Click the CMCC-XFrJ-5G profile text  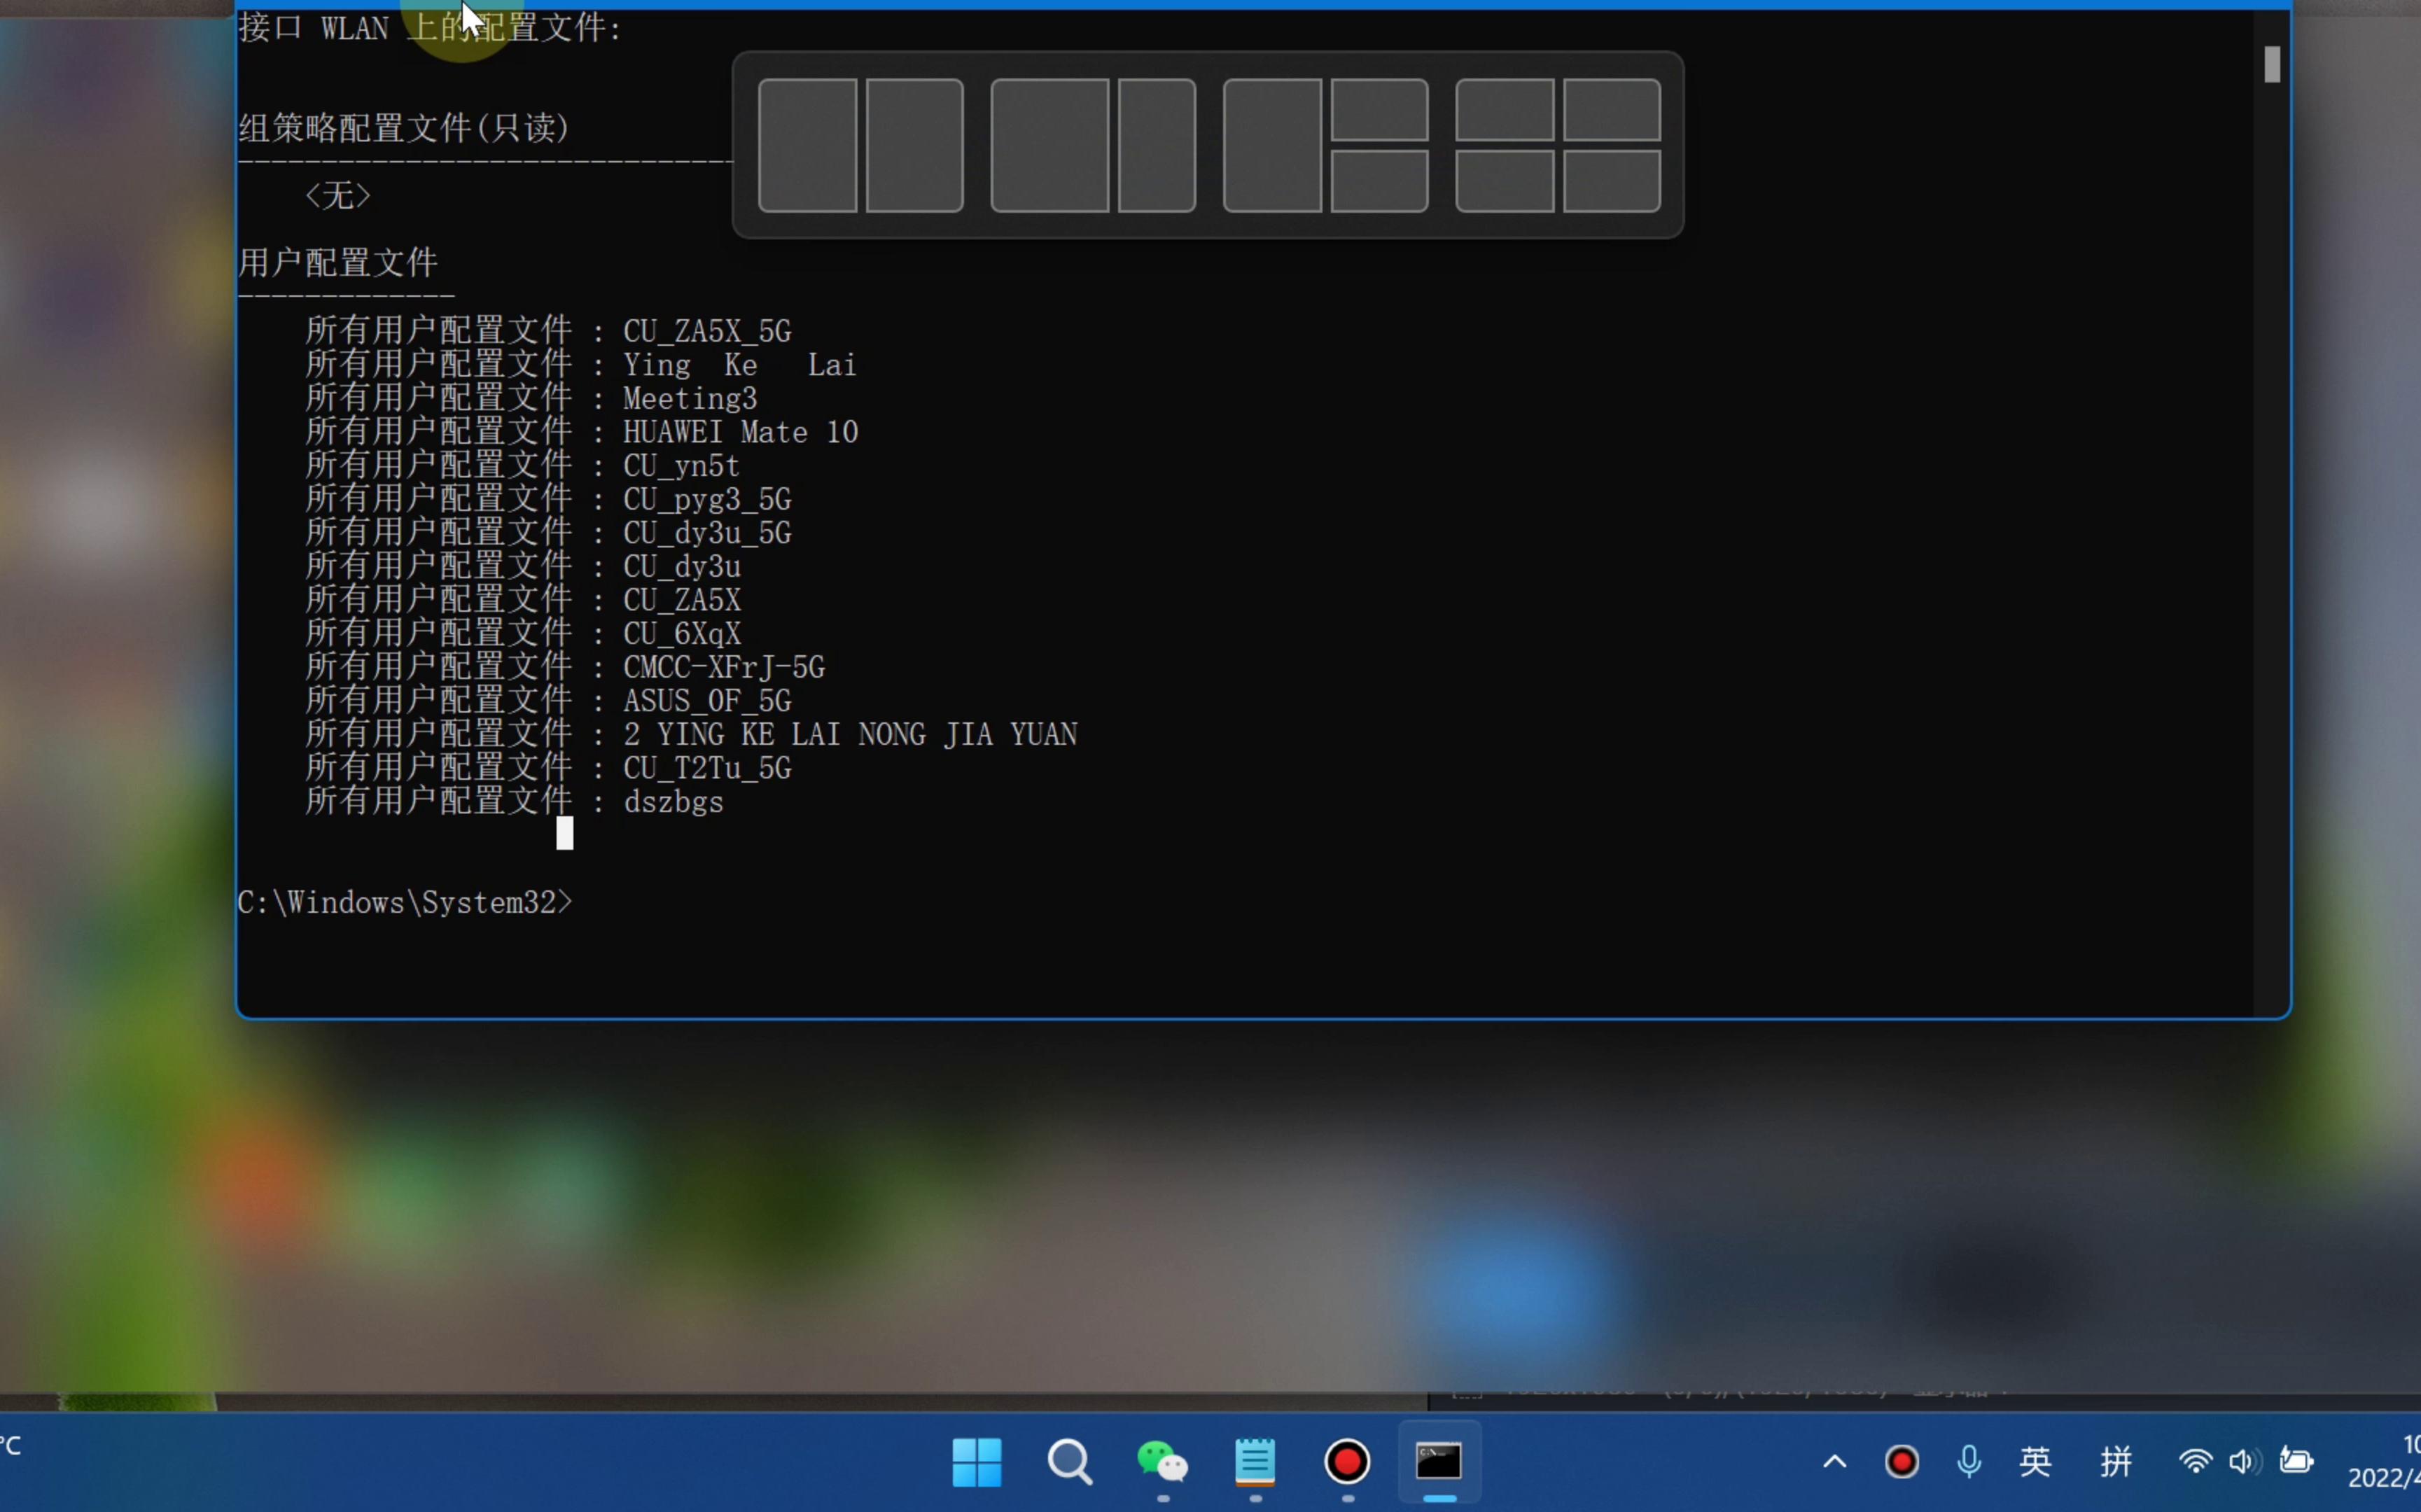click(x=724, y=667)
